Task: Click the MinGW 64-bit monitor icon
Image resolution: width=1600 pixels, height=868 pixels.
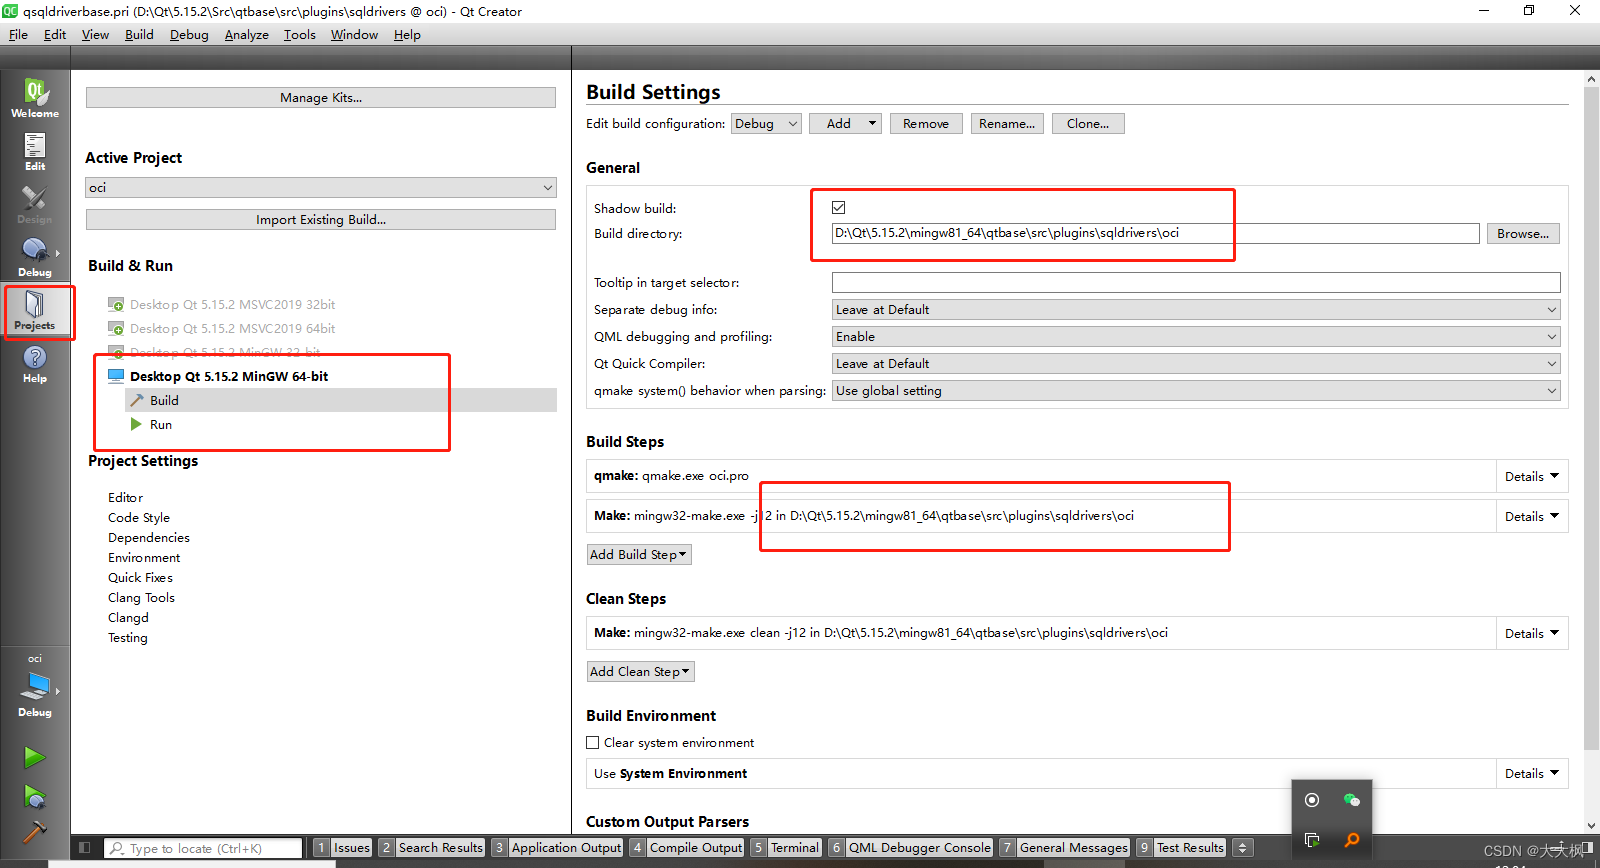Action: [x=116, y=376]
